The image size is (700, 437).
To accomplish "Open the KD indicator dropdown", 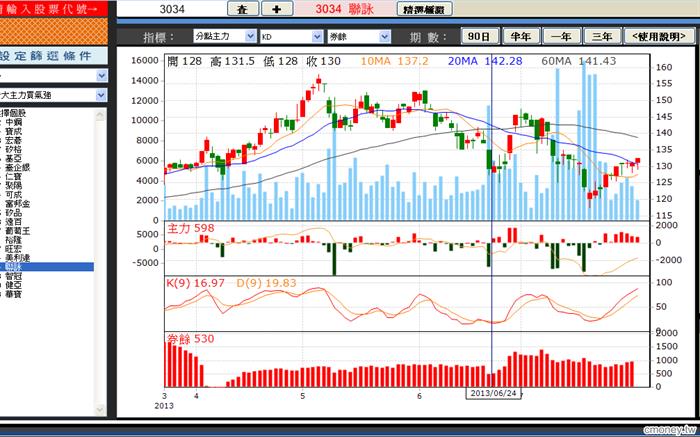I will click(292, 37).
